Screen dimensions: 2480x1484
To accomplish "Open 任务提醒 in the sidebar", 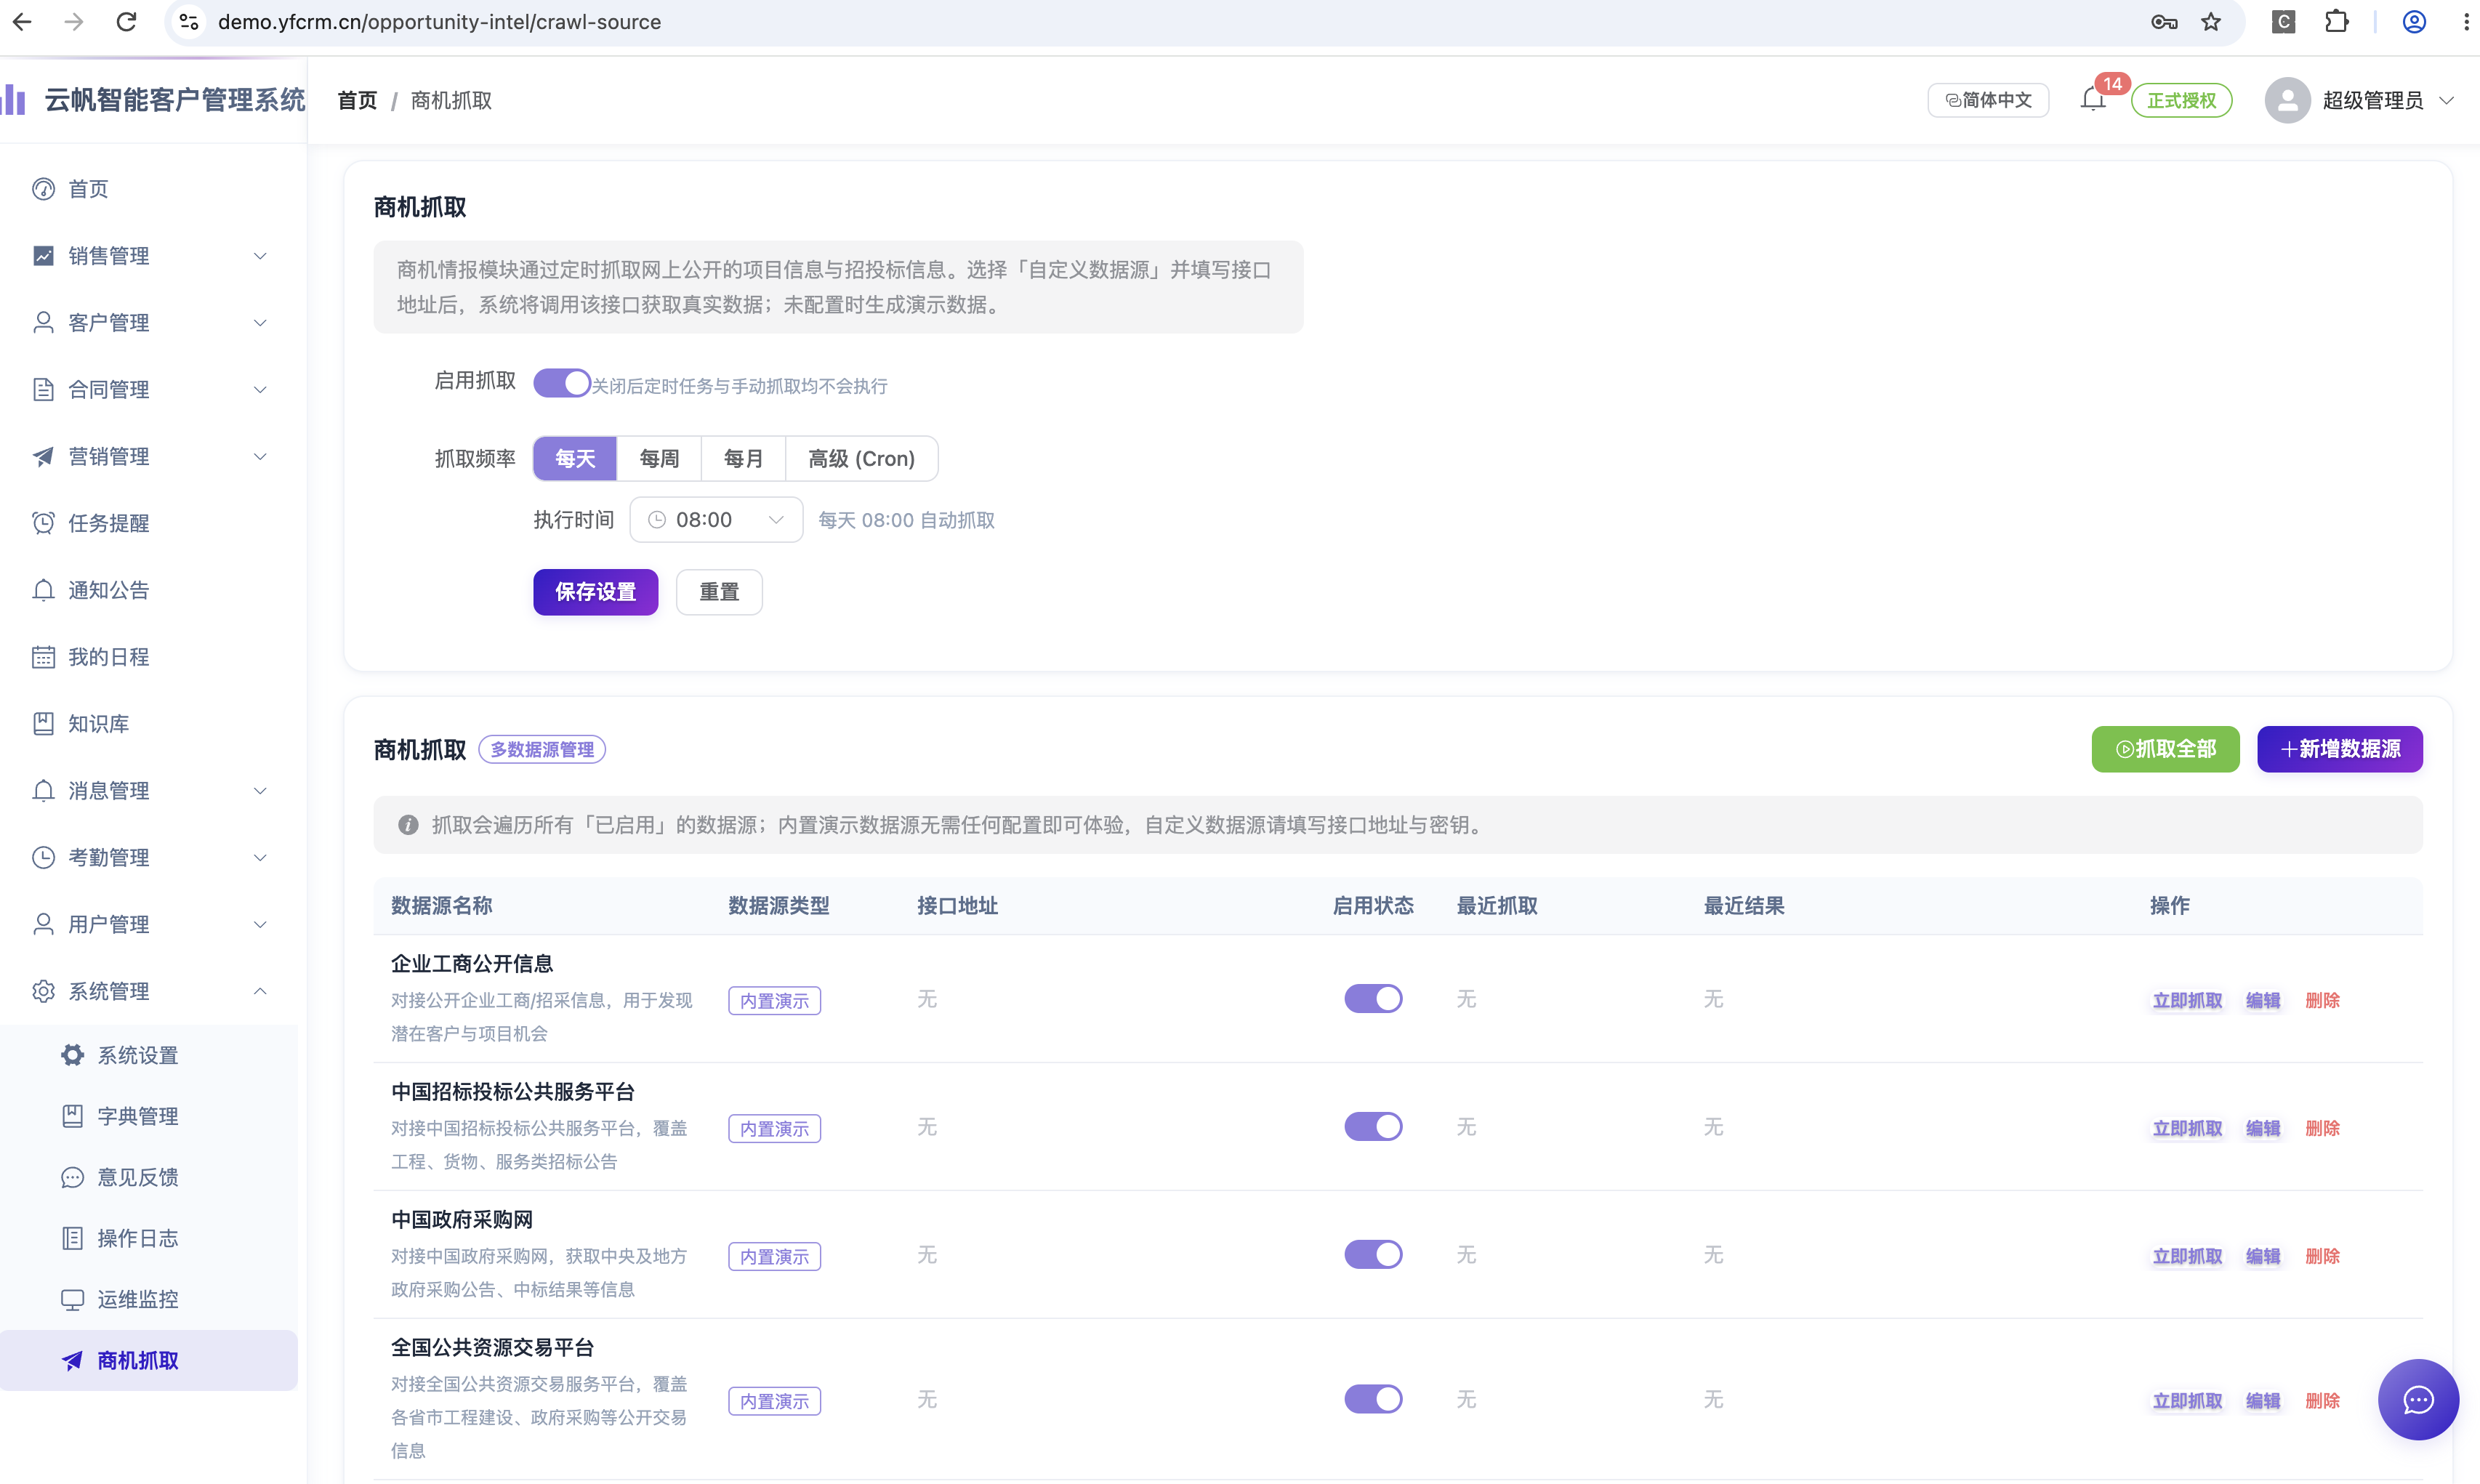I will click(150, 523).
